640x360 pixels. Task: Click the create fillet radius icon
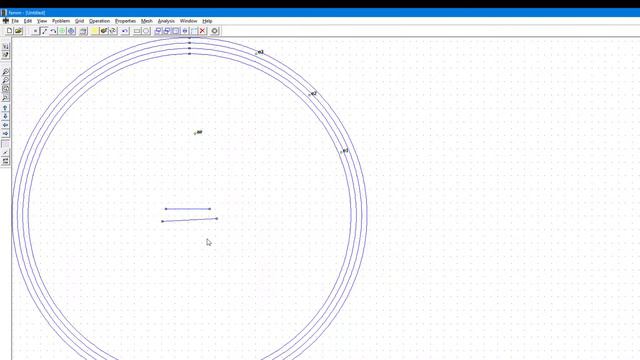point(194,31)
